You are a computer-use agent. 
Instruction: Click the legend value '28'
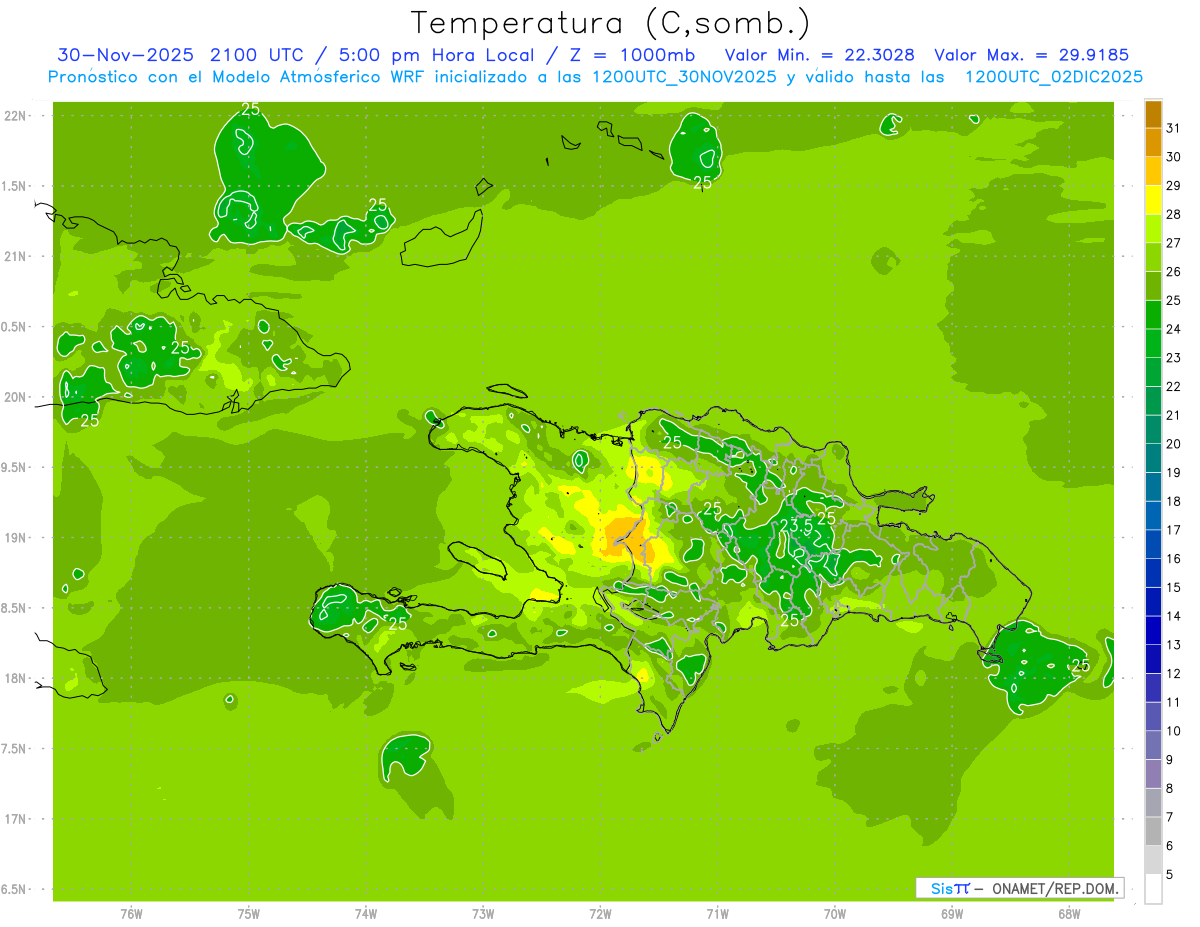1173,215
